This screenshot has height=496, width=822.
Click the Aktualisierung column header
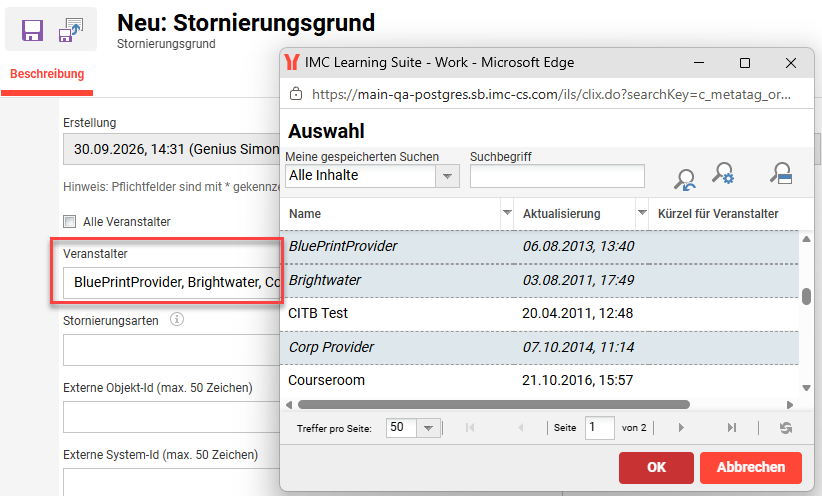(x=561, y=213)
